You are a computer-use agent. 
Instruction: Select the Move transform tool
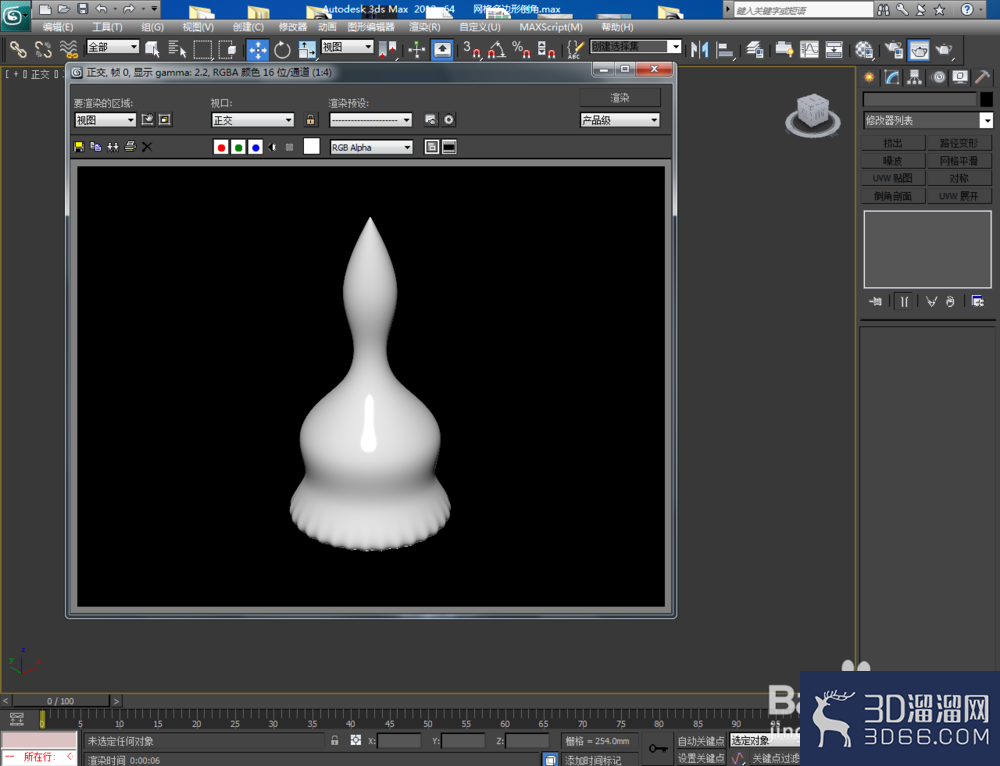tap(258, 49)
